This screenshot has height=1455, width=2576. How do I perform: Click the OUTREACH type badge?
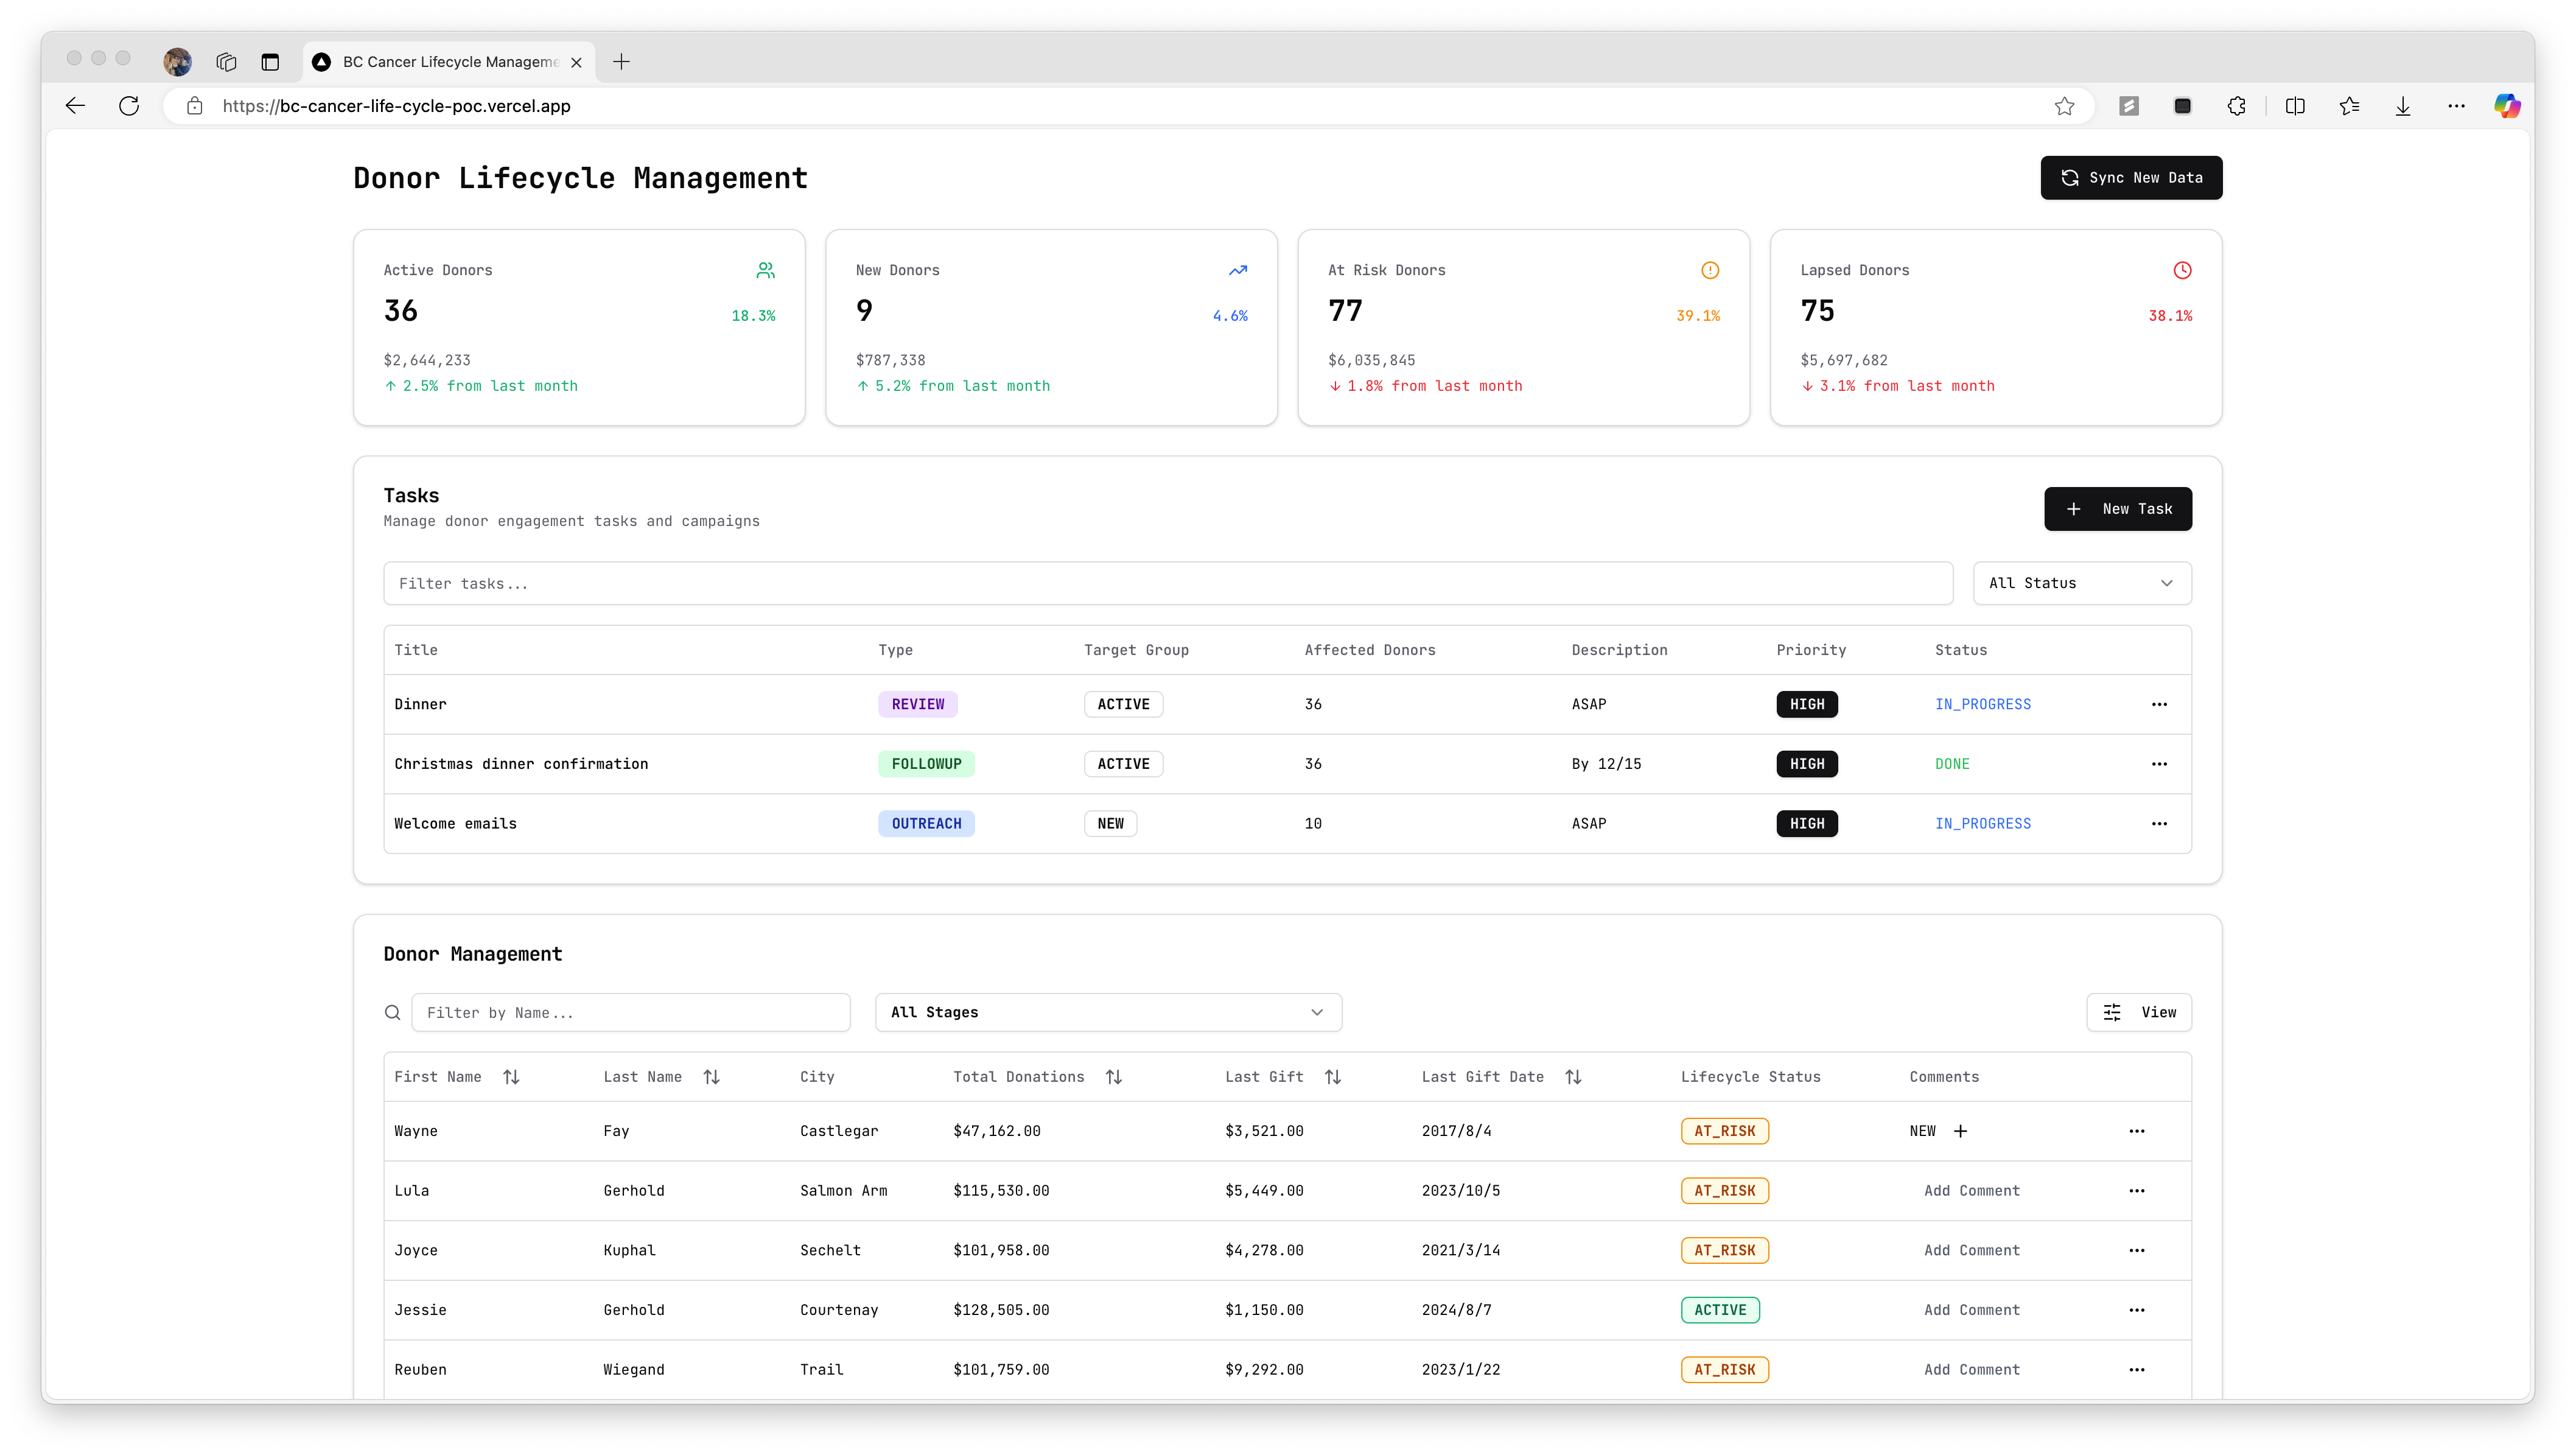[x=926, y=824]
